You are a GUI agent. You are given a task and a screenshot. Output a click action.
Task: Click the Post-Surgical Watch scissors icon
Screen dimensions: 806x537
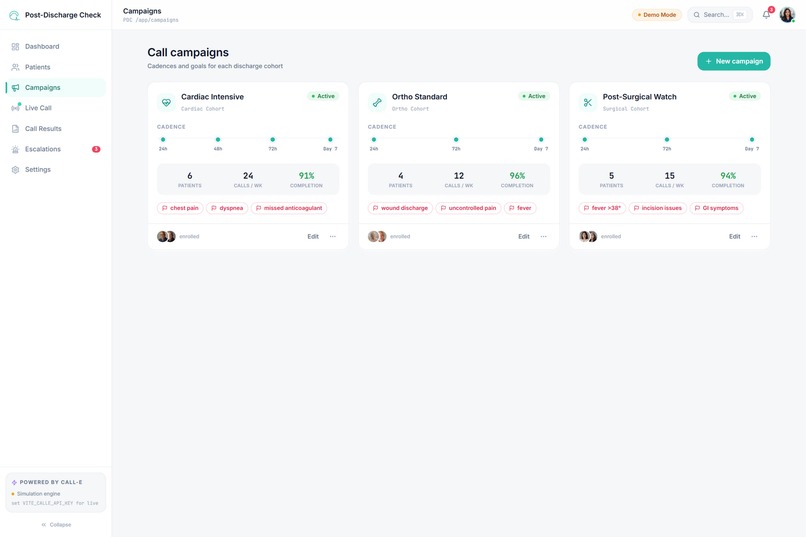click(x=588, y=102)
